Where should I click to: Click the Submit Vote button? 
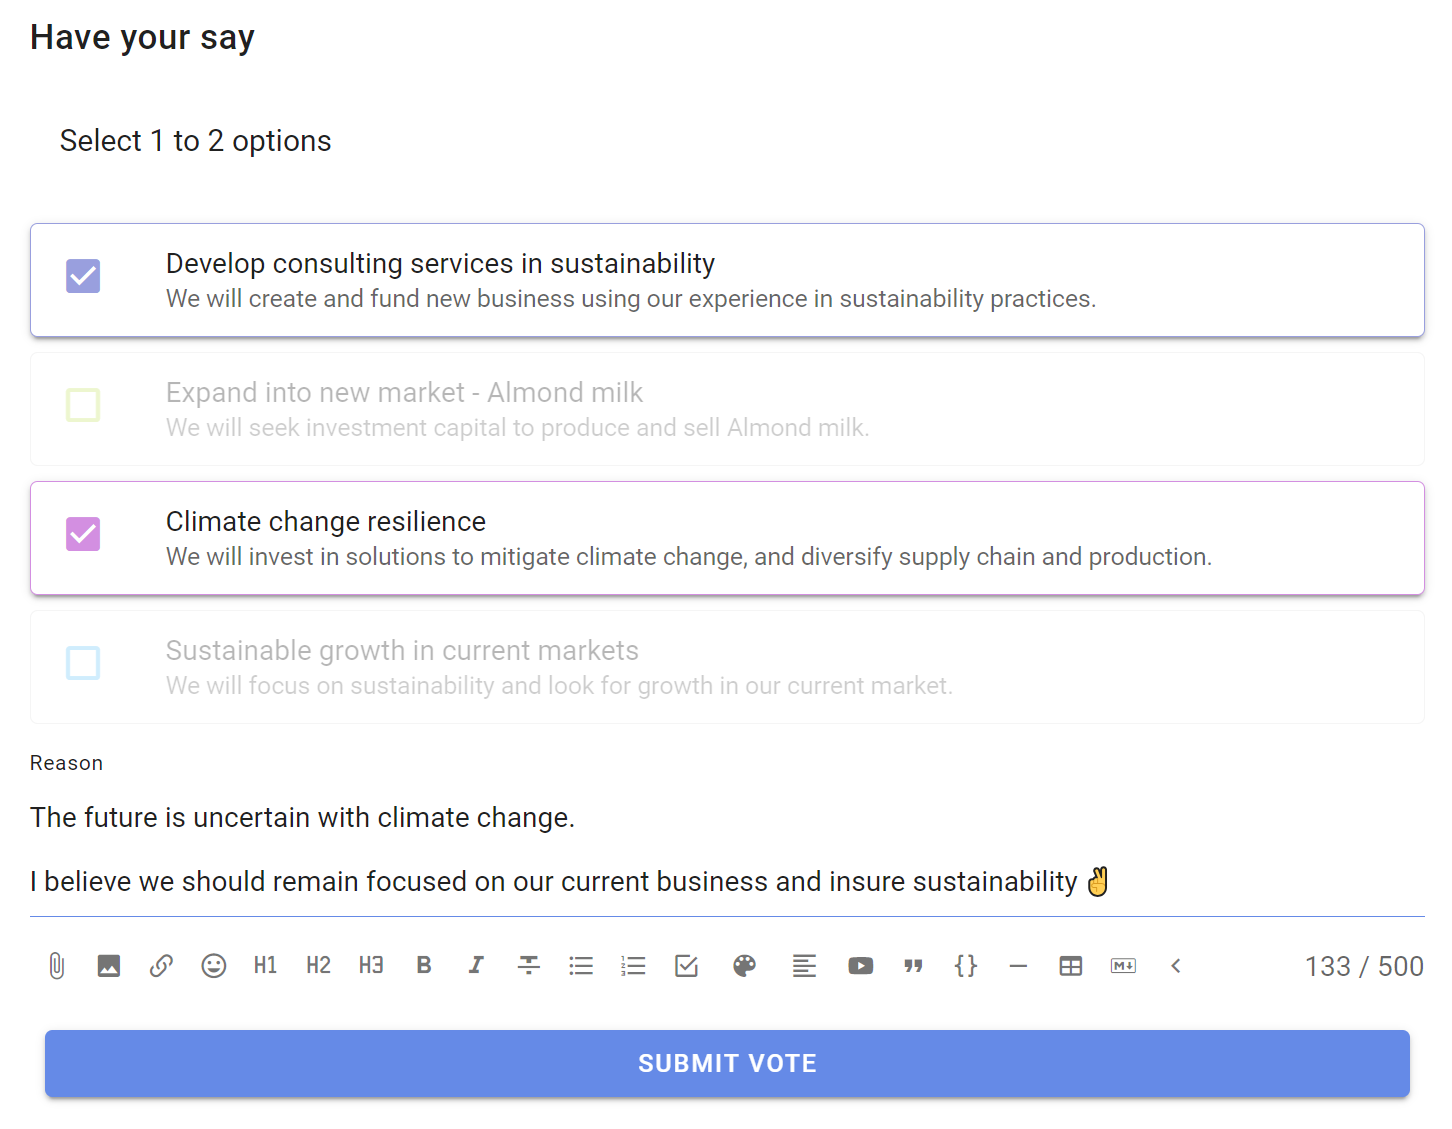click(x=727, y=1063)
